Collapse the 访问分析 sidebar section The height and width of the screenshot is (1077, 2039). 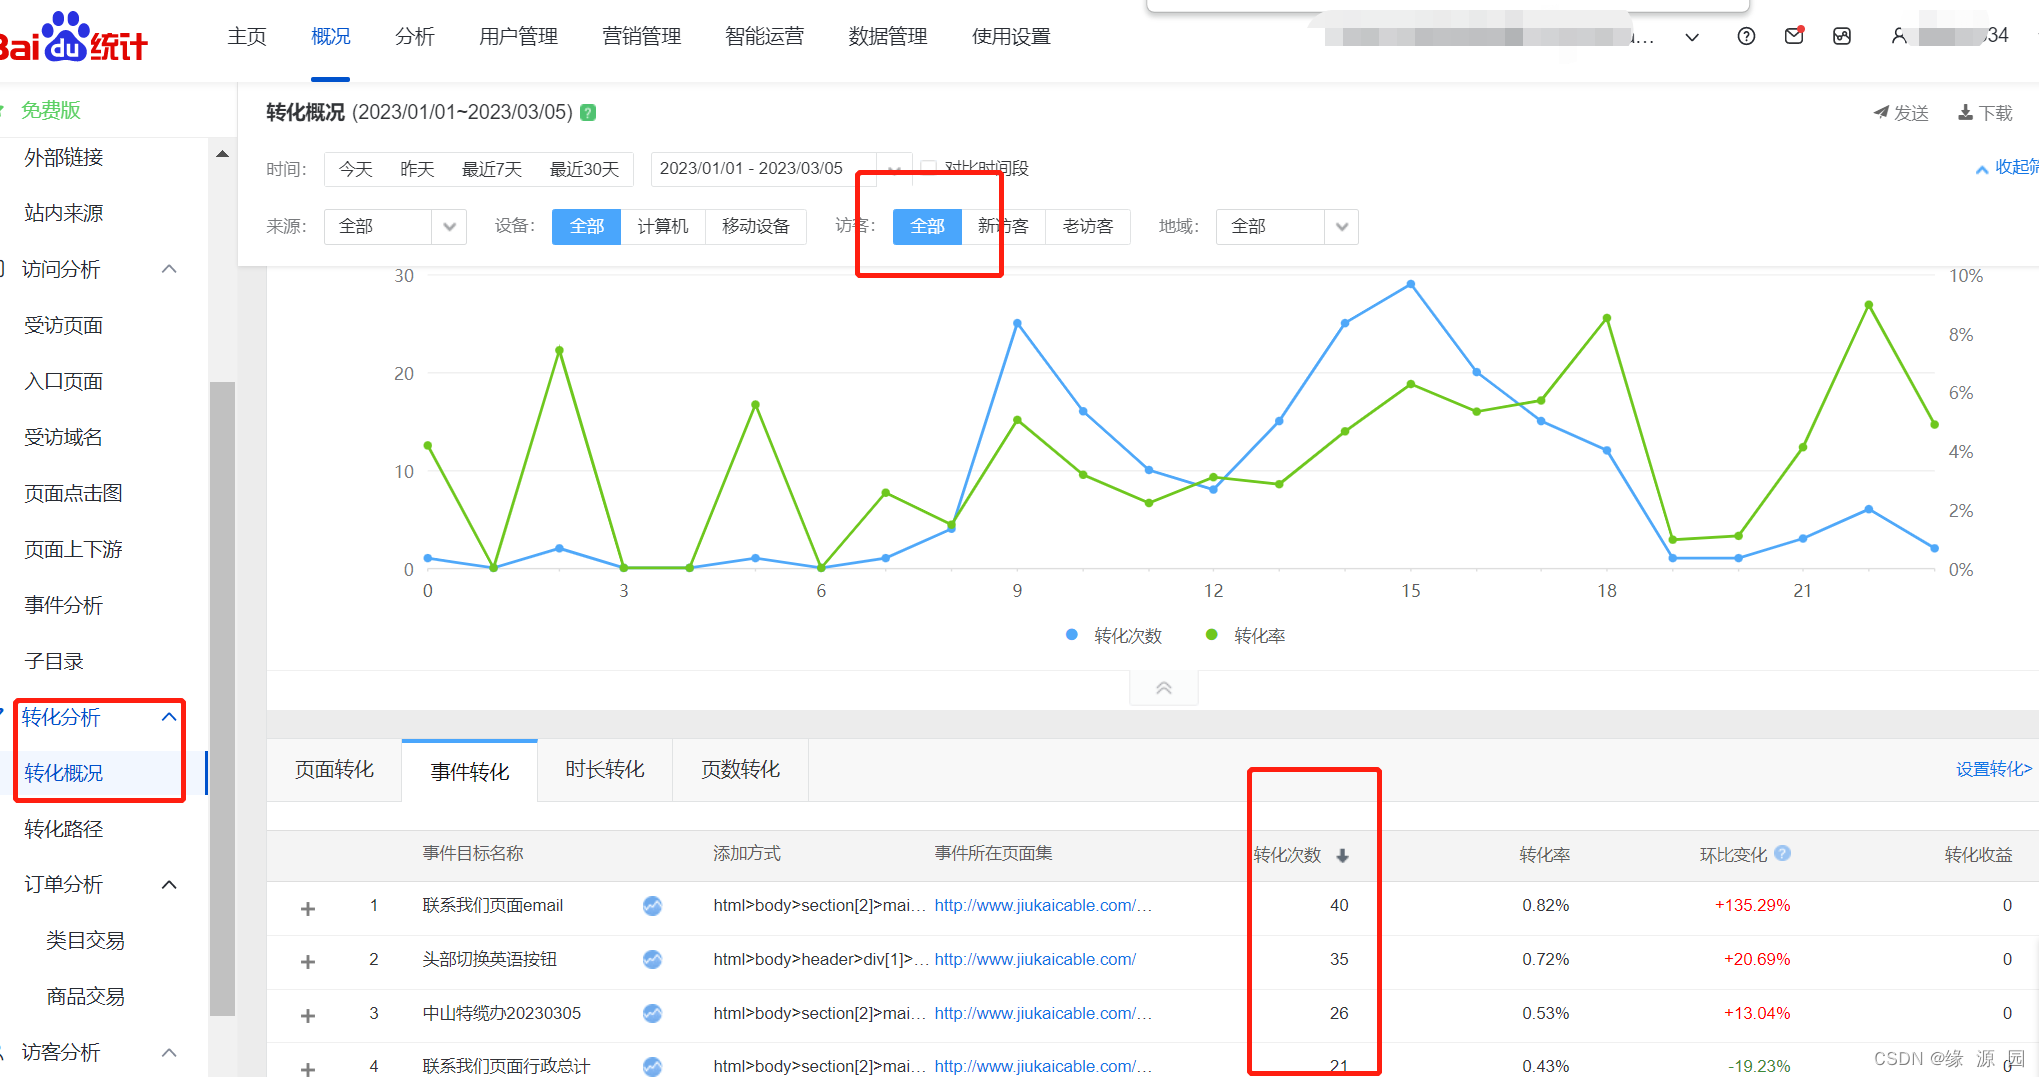click(x=169, y=269)
